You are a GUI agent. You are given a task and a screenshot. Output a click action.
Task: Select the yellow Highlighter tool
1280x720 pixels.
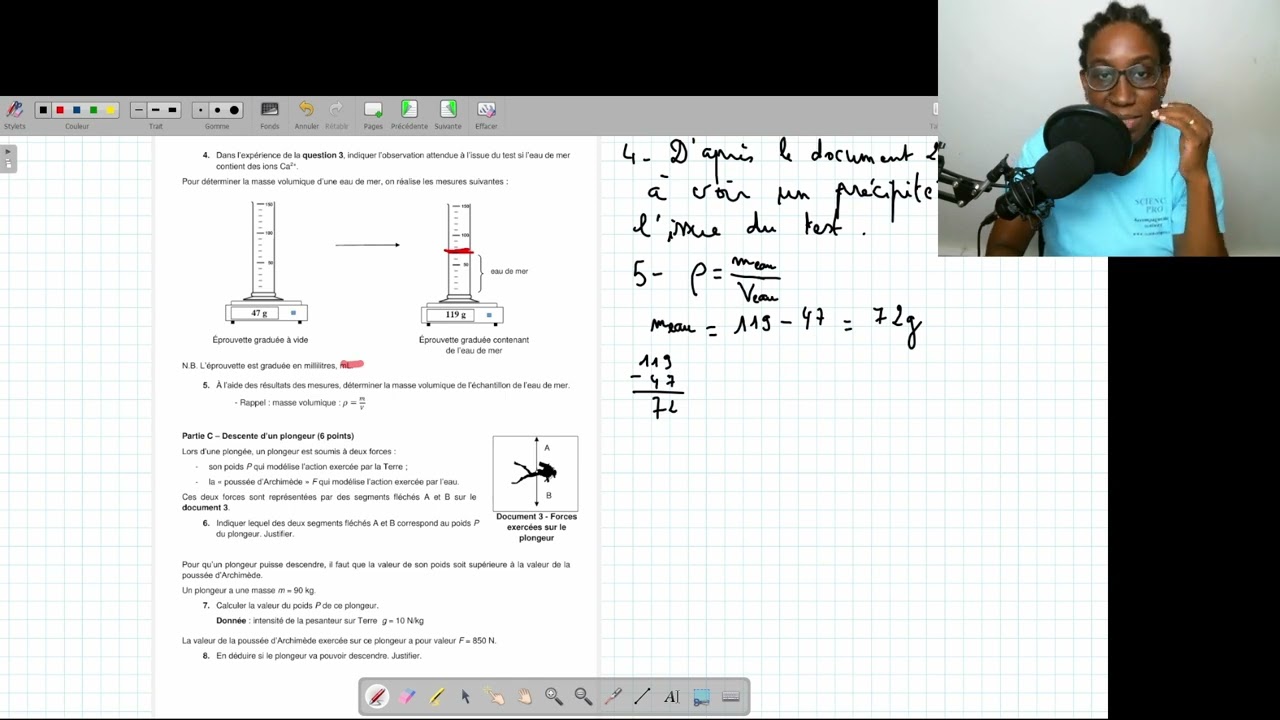(x=436, y=697)
